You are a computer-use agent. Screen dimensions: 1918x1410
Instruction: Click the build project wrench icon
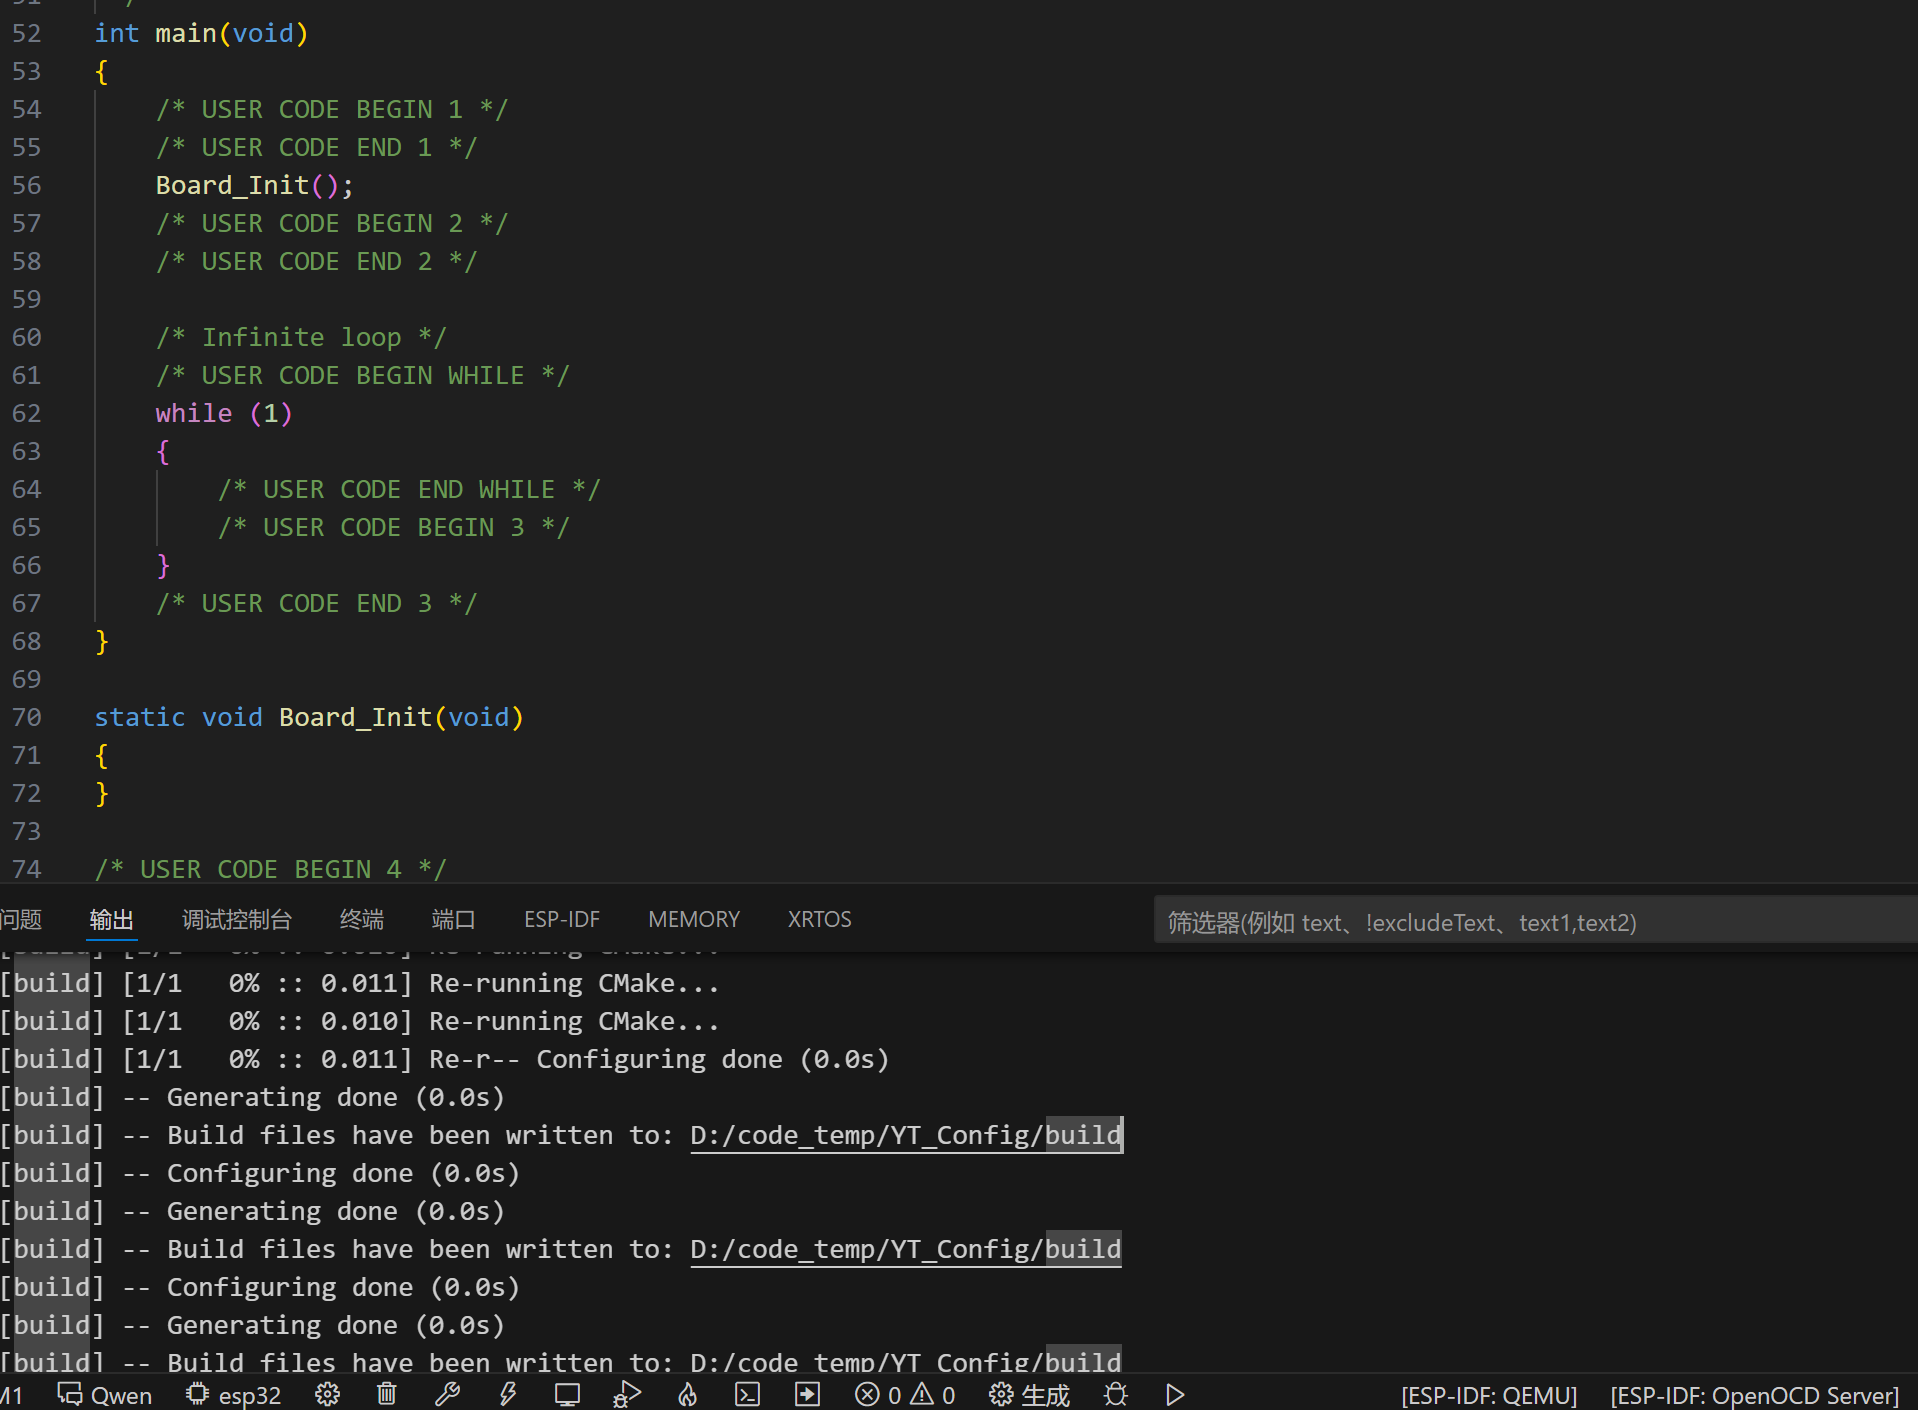(x=447, y=1395)
